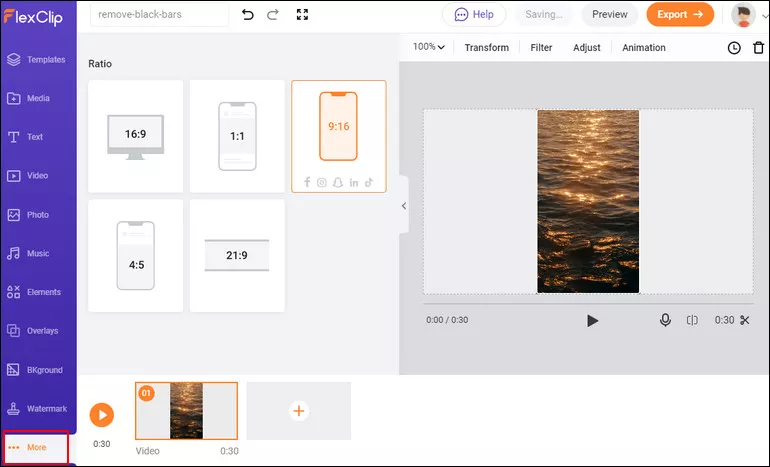Undo the last action
The image size is (770, 467).
pyautogui.click(x=248, y=15)
